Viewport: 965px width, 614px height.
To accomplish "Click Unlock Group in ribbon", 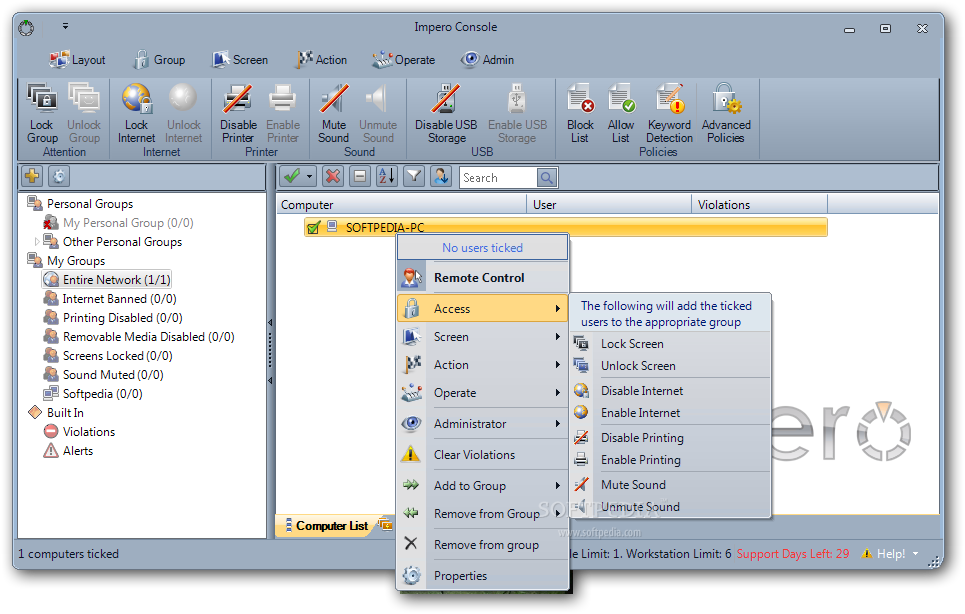I will (84, 114).
